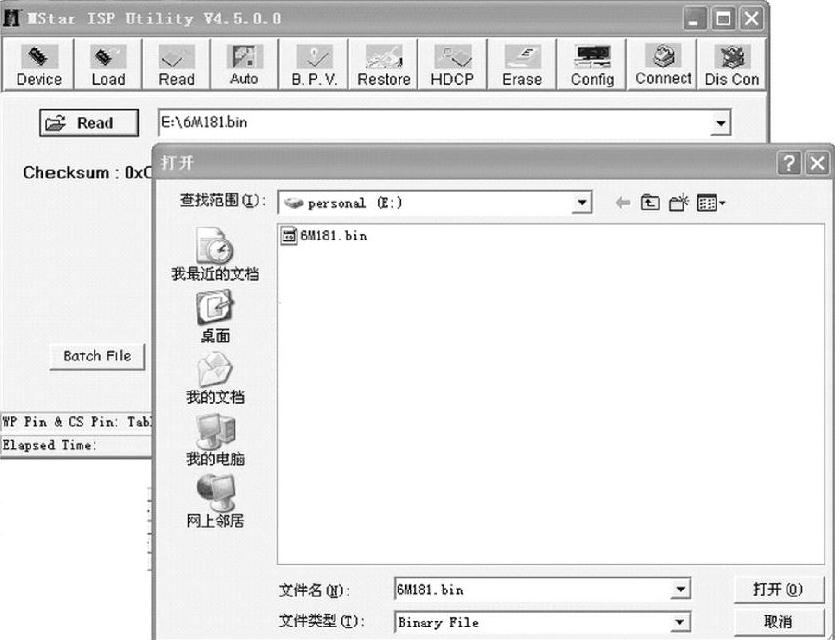The image size is (835, 640).
Task: Open 网上邻居 in the places bar
Action: (215, 502)
